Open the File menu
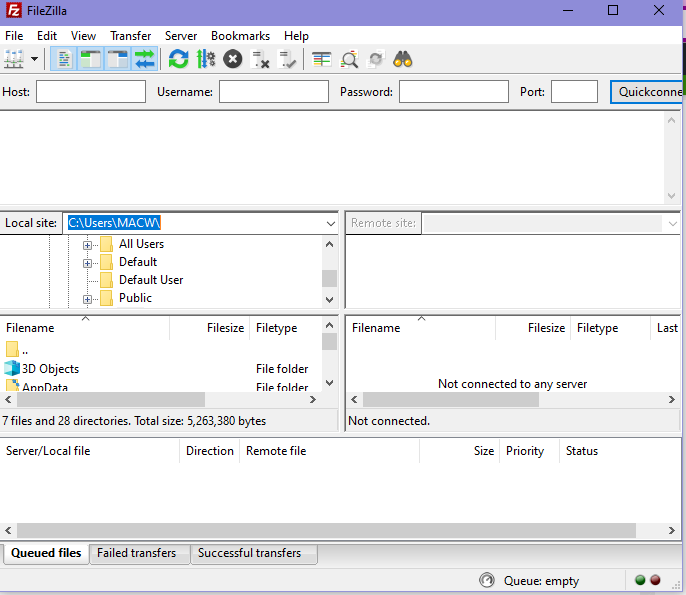Viewport: 686px width, 595px height. pos(14,36)
